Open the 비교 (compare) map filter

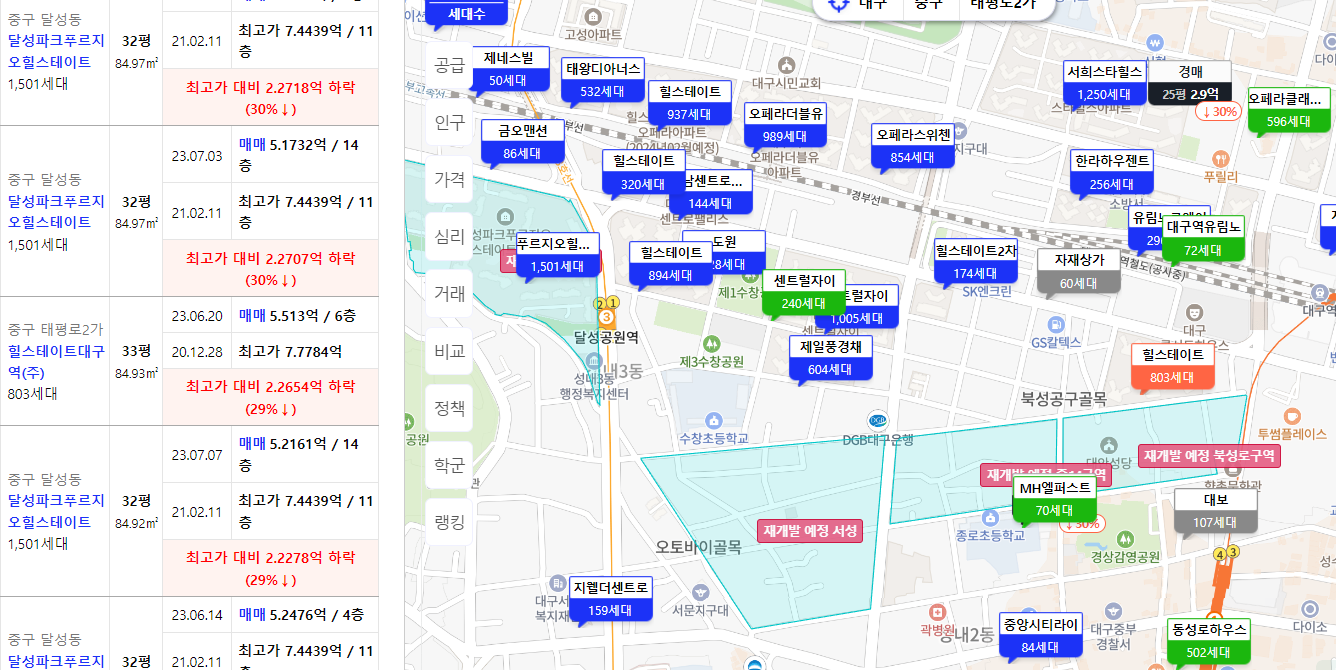pos(449,351)
